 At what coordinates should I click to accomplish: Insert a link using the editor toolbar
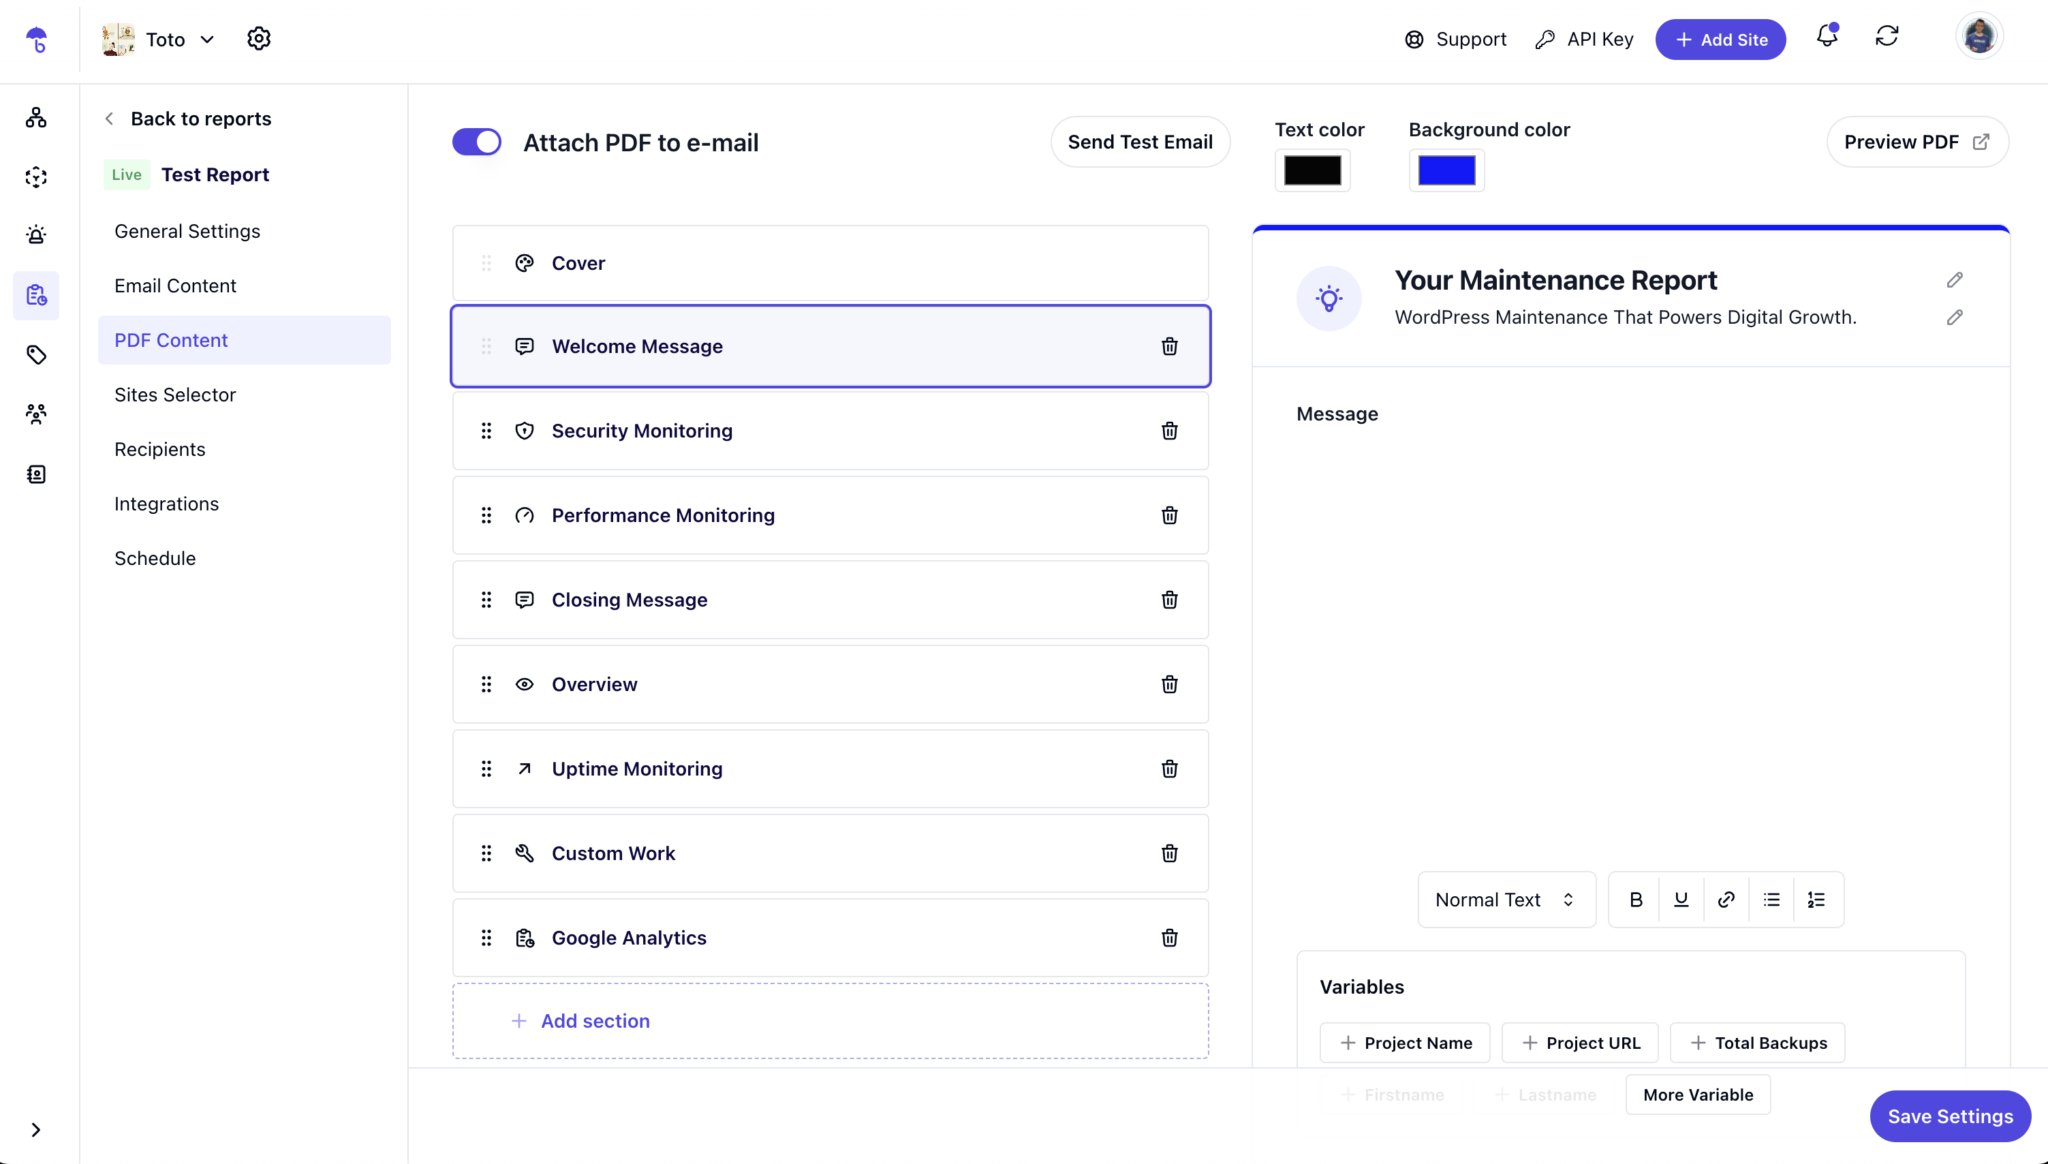1726,899
